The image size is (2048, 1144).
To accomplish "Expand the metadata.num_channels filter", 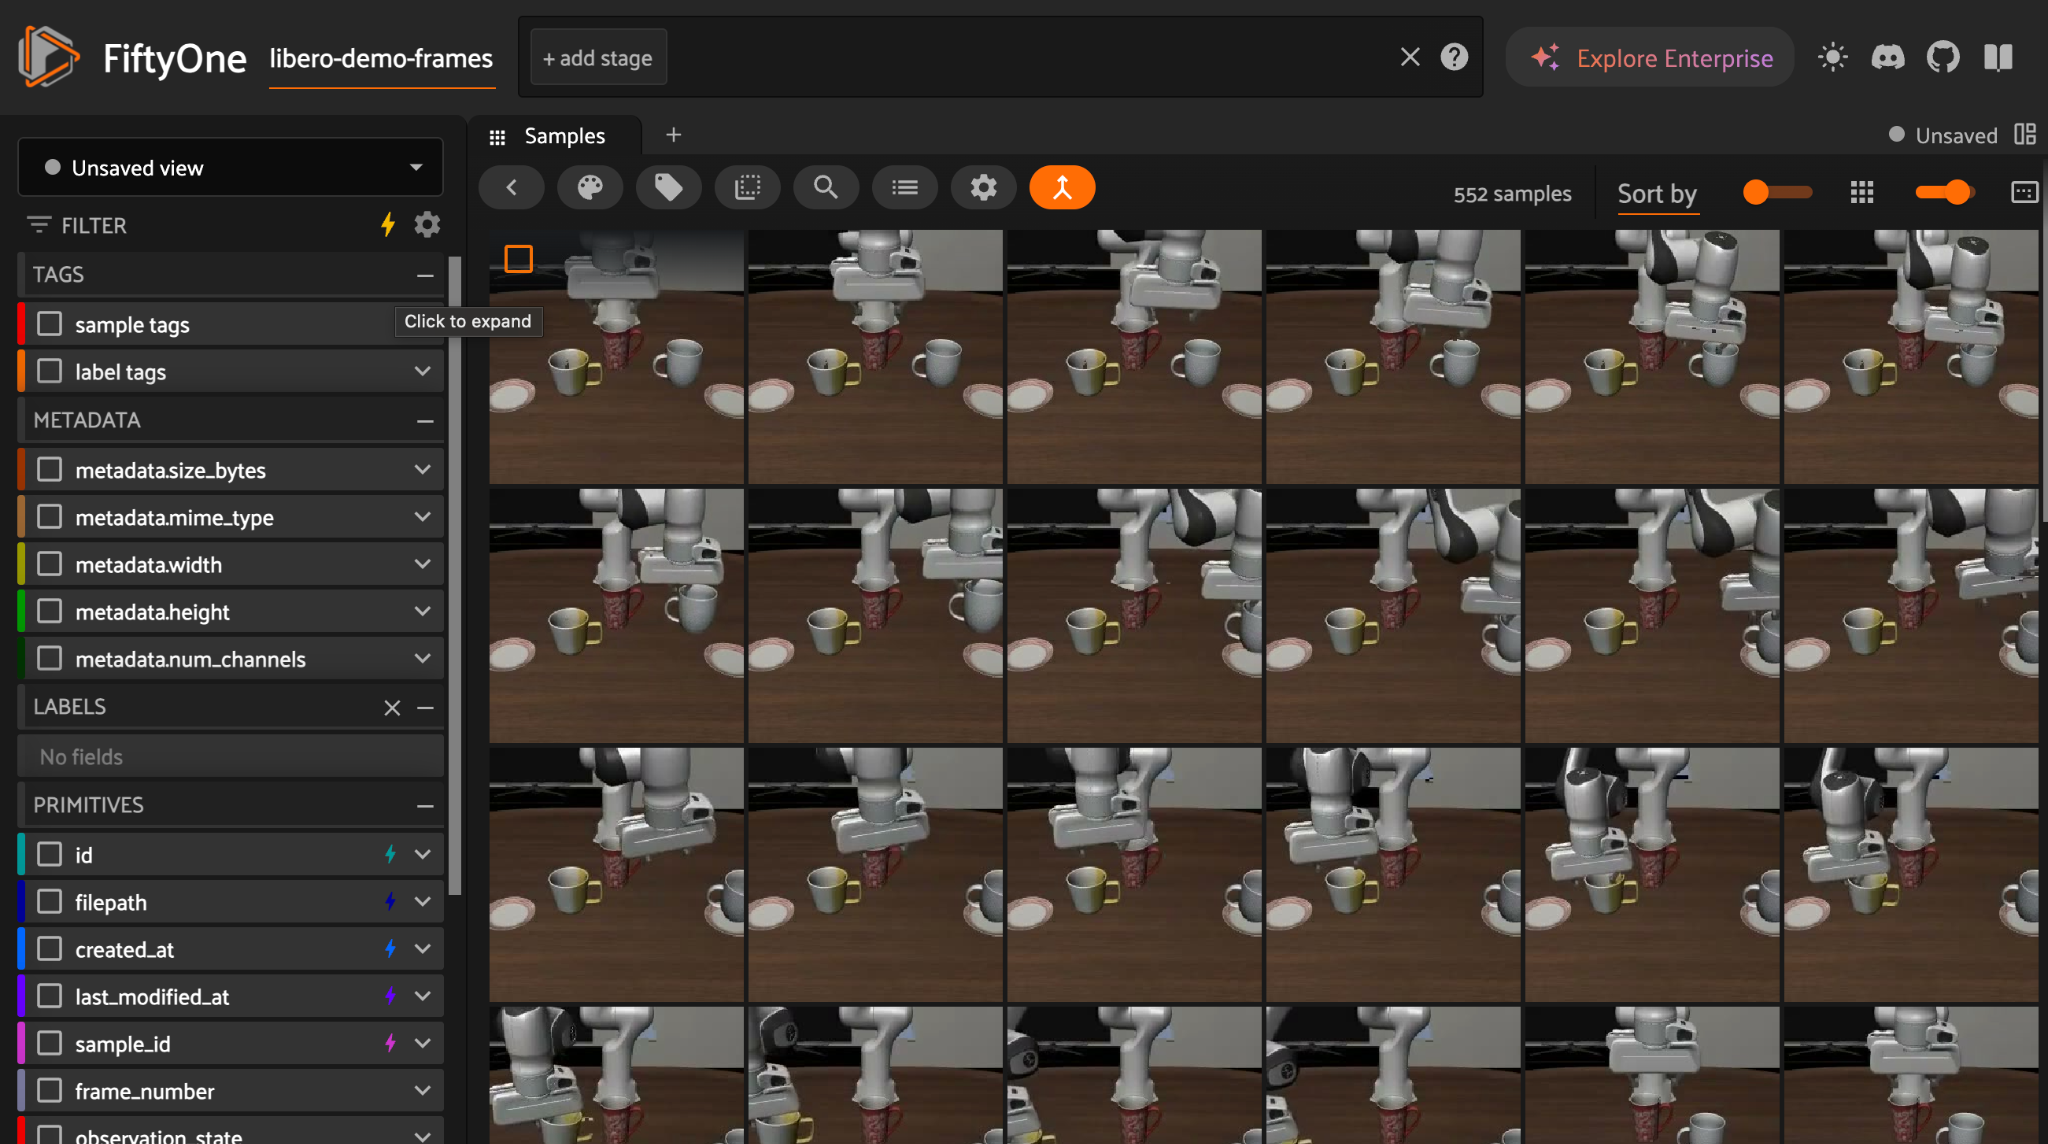I will click(423, 658).
